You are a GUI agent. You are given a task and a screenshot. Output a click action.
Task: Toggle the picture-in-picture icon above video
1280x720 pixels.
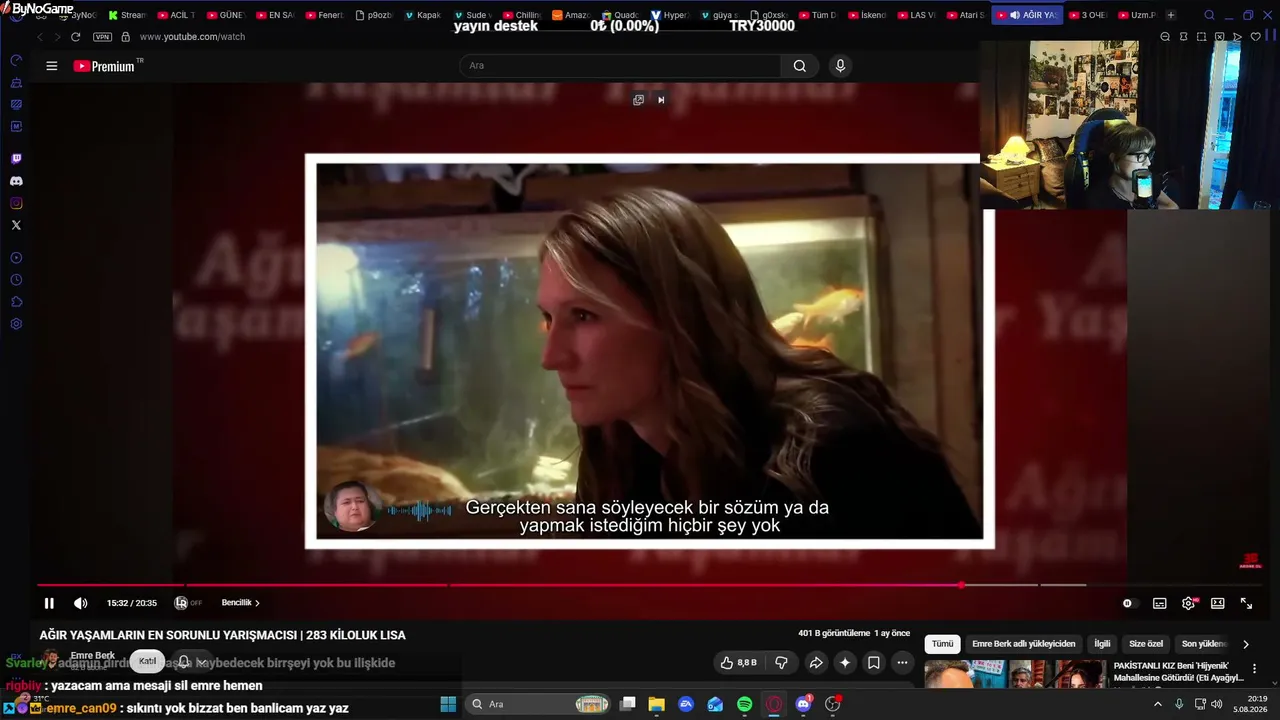(639, 100)
